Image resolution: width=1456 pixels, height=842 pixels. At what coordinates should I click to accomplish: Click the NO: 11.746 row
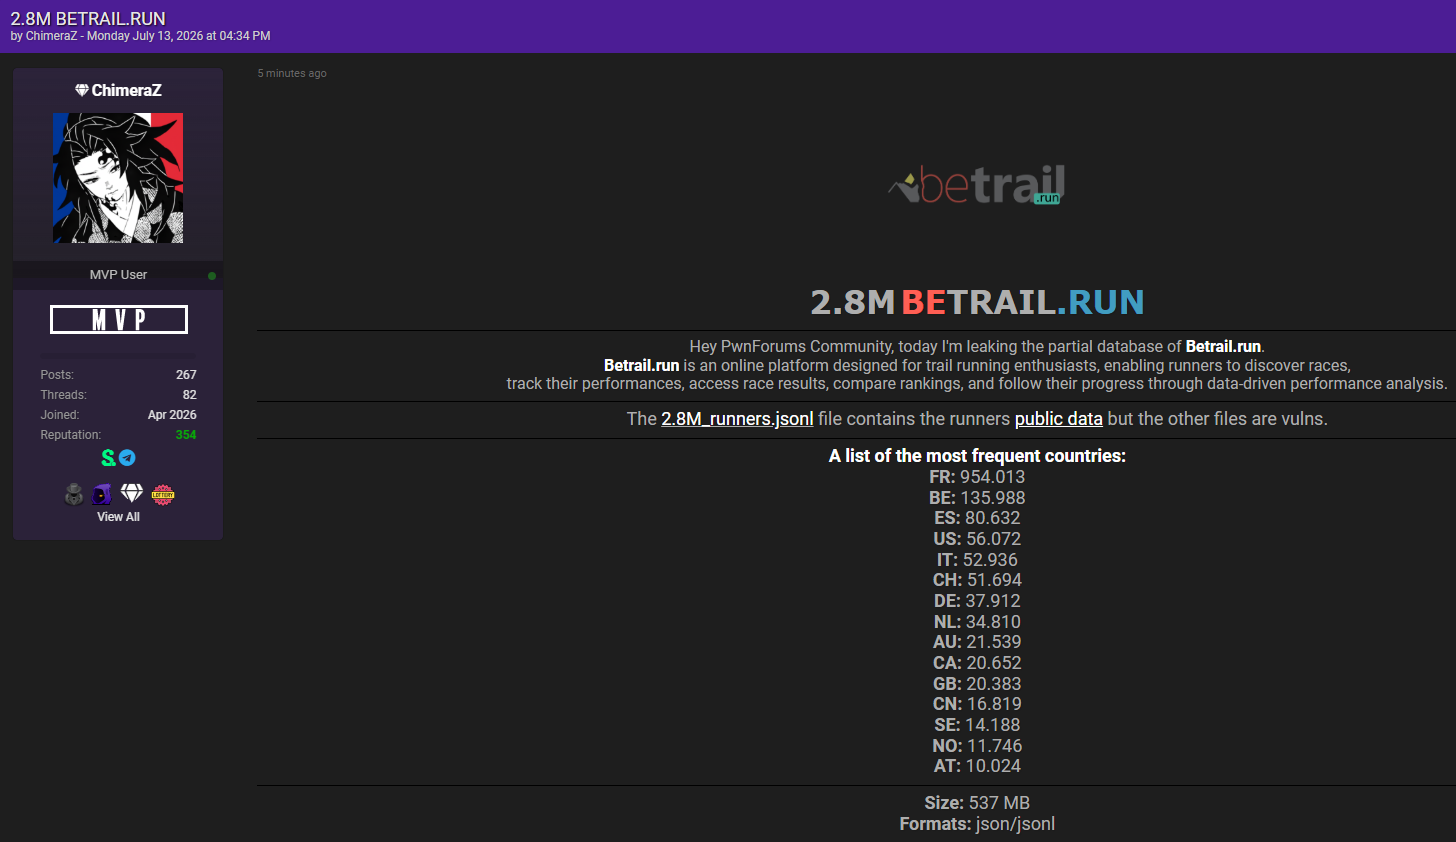tap(977, 746)
